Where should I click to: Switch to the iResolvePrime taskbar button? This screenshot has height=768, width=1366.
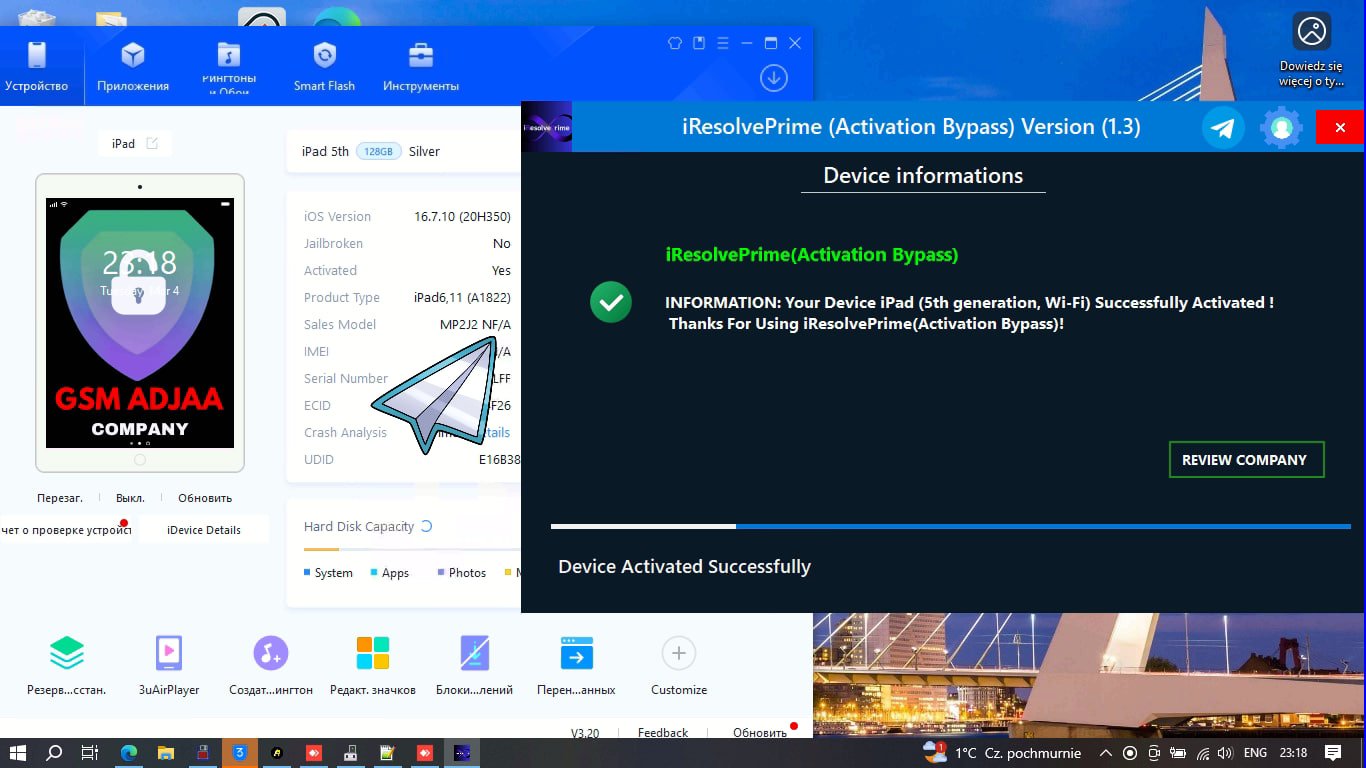point(462,753)
